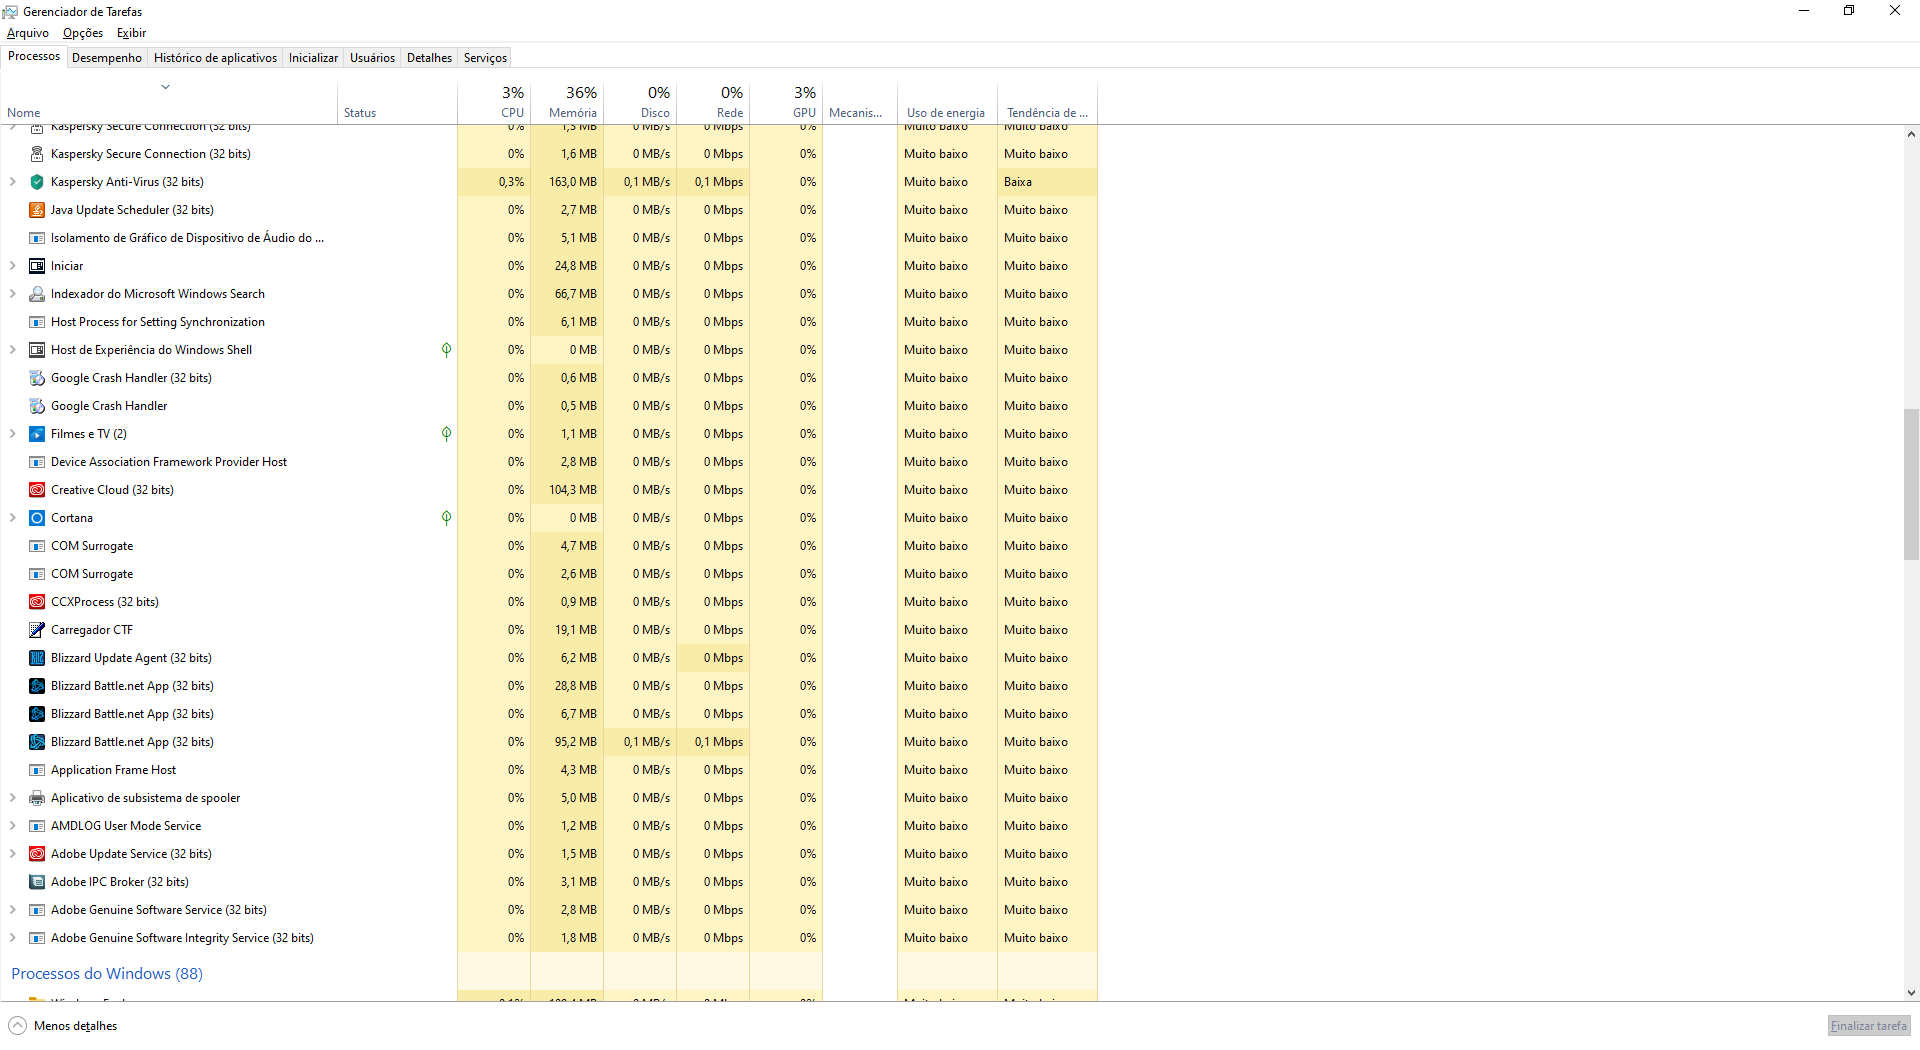Click the Adobe Update Service icon

(37, 854)
